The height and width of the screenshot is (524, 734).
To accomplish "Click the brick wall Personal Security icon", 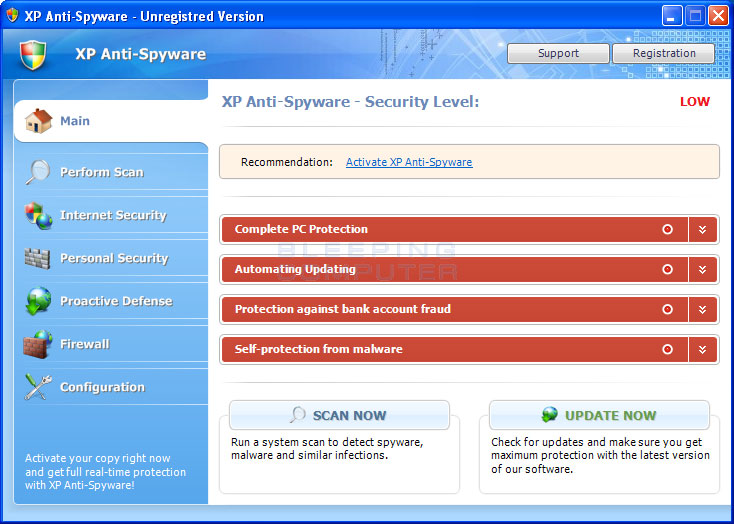I will pos(37,258).
